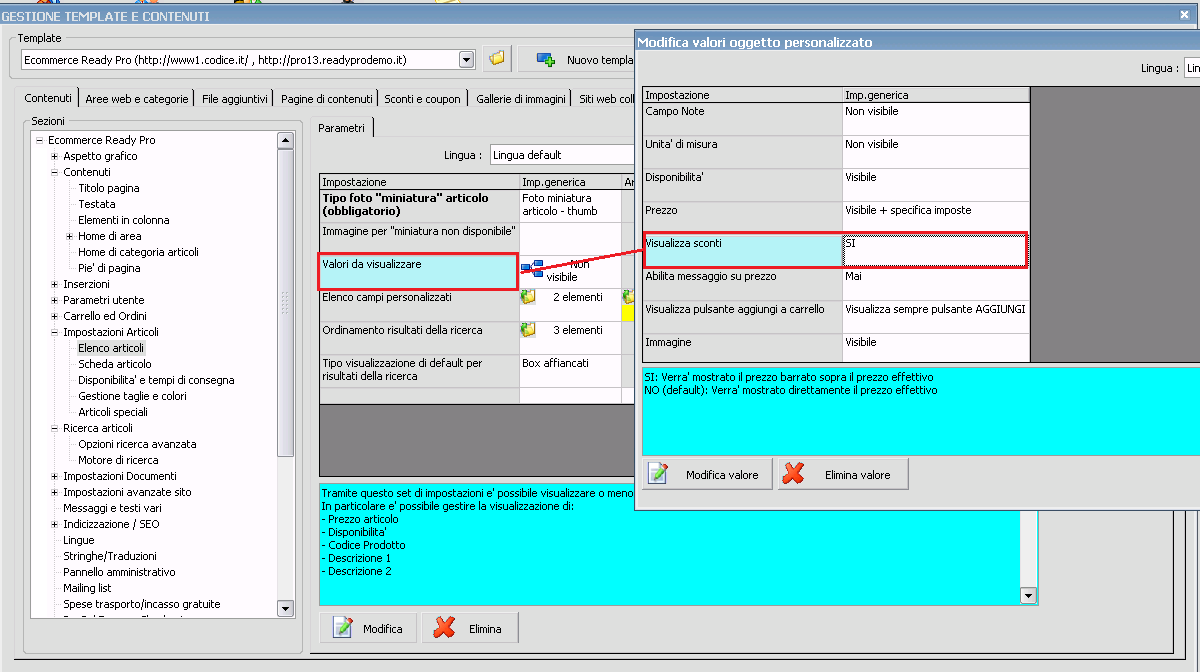
Task: Select Home di categoria articoli
Action: tap(138, 252)
